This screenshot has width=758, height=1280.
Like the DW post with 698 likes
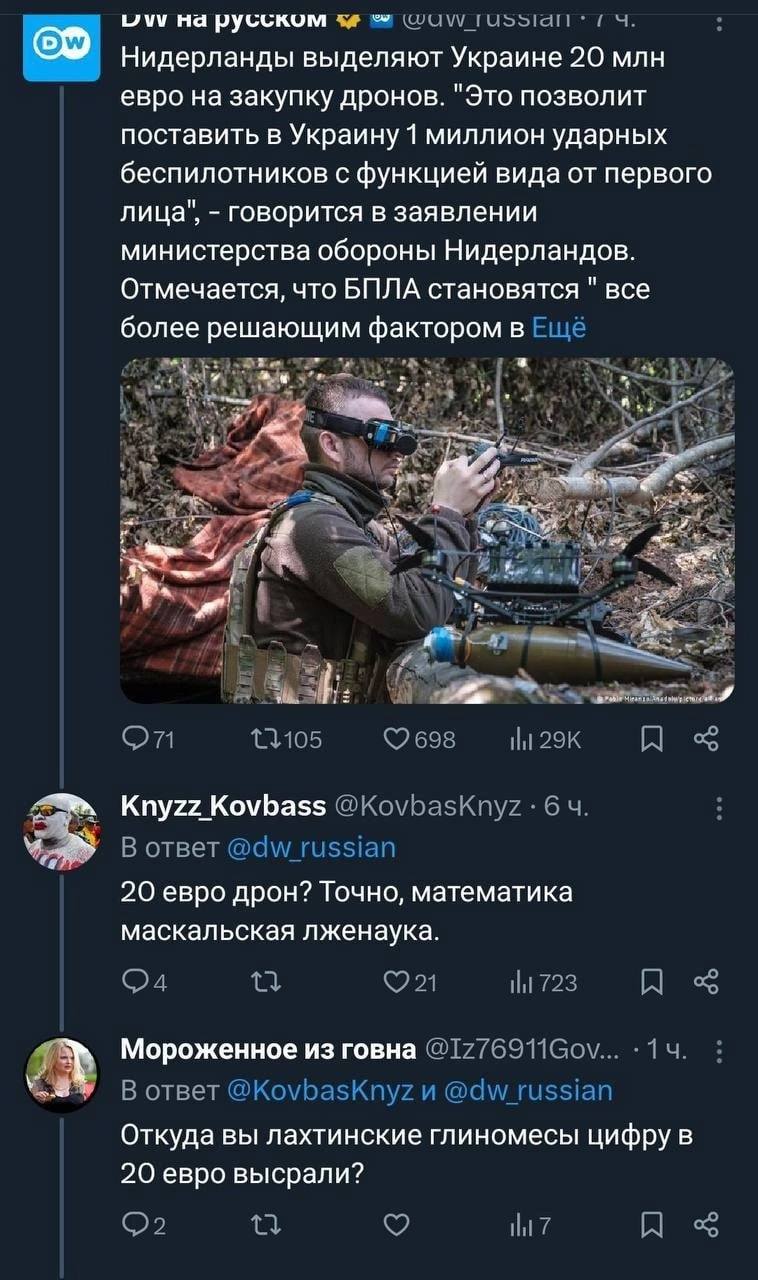point(396,739)
